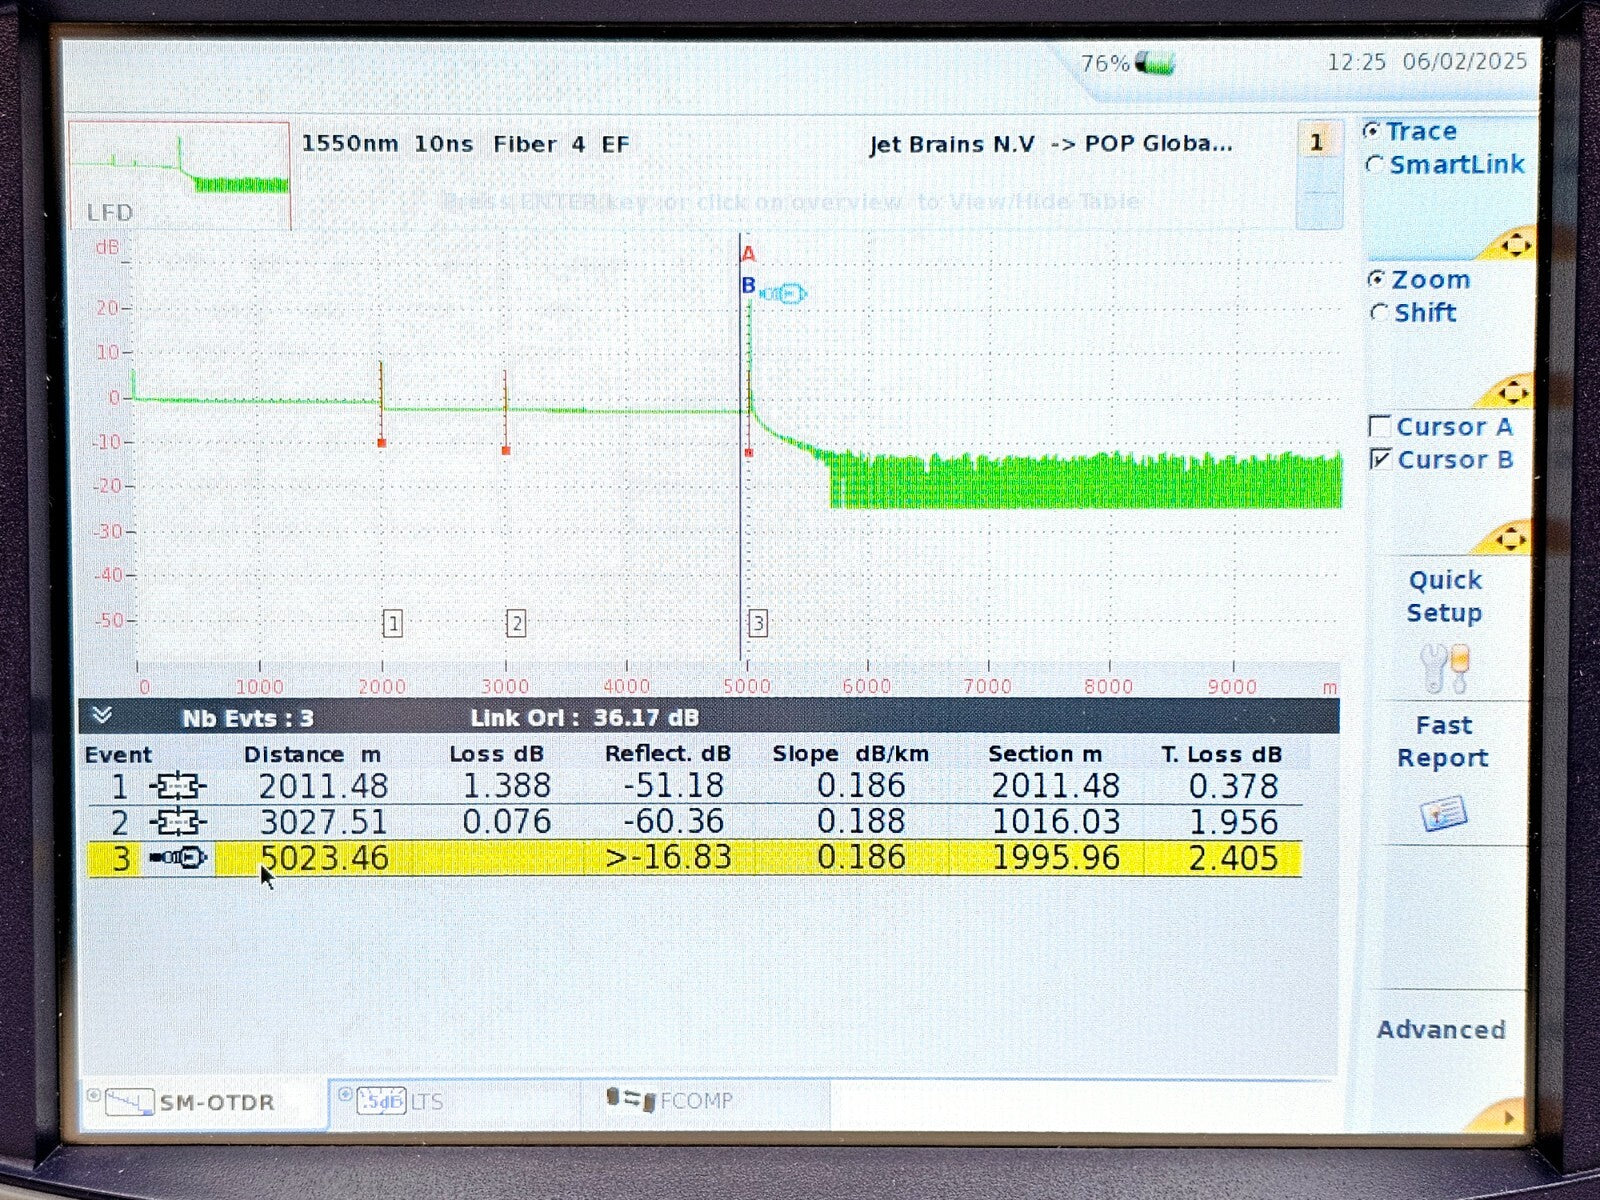
Task: Select the Shift radio button
Action: pyautogui.click(x=1379, y=313)
